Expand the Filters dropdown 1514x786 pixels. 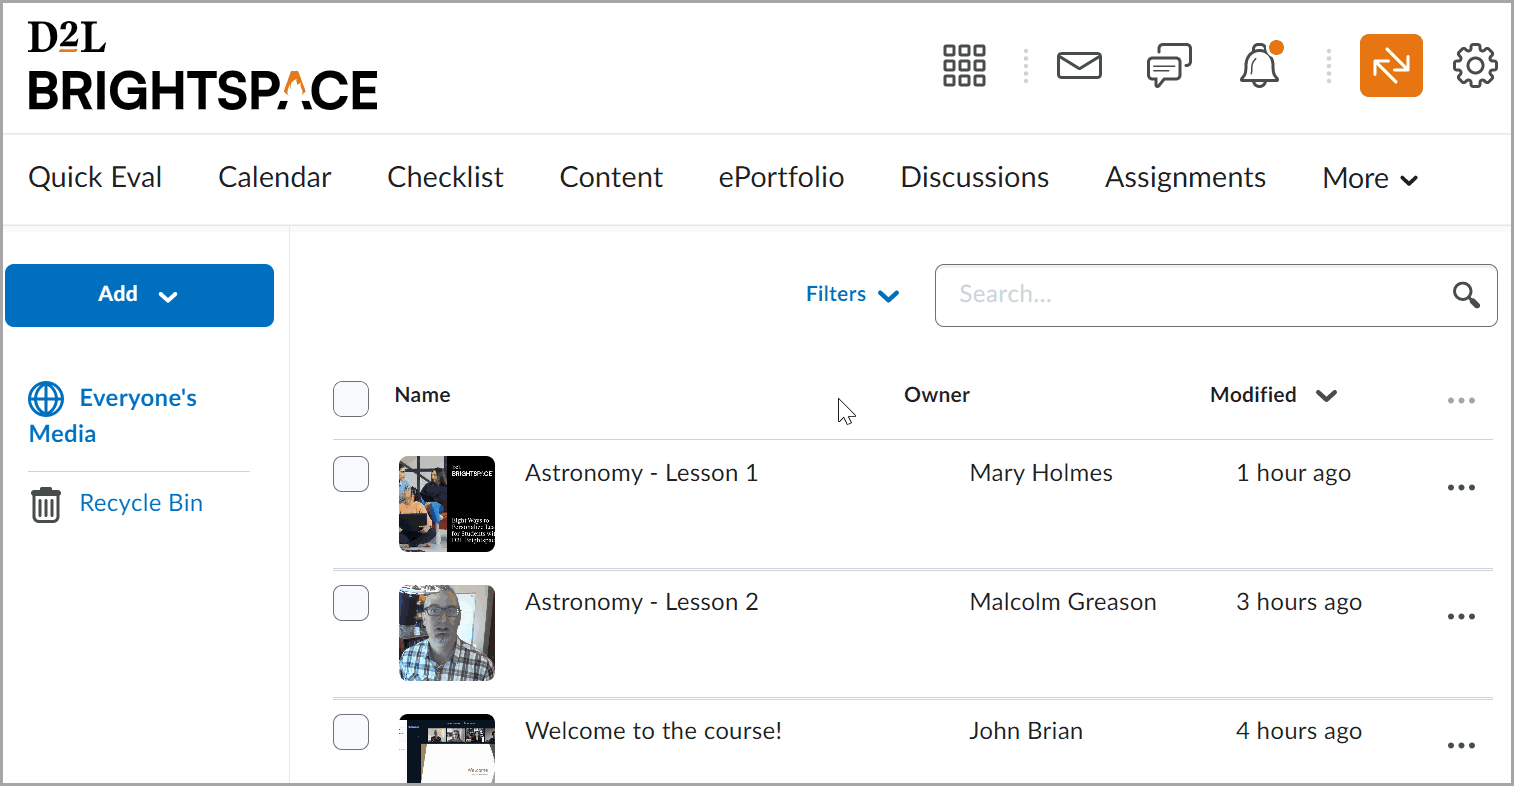(x=852, y=295)
